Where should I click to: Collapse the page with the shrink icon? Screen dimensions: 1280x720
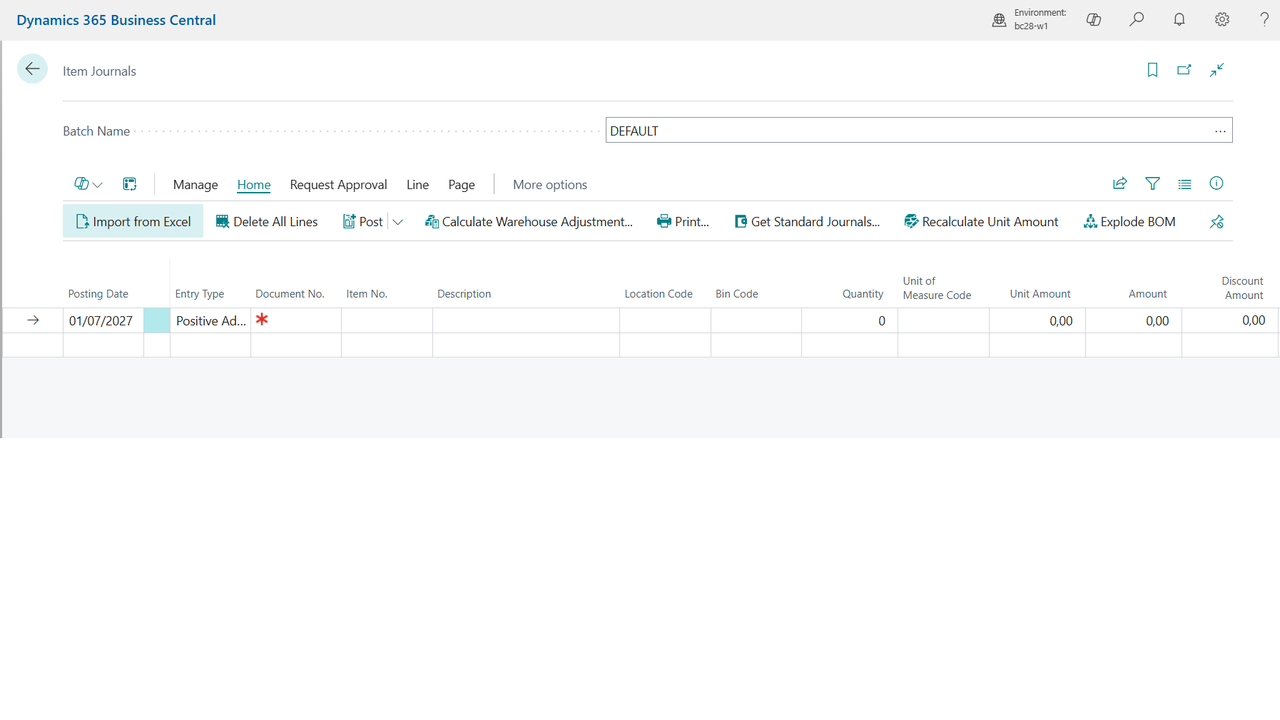(1217, 70)
